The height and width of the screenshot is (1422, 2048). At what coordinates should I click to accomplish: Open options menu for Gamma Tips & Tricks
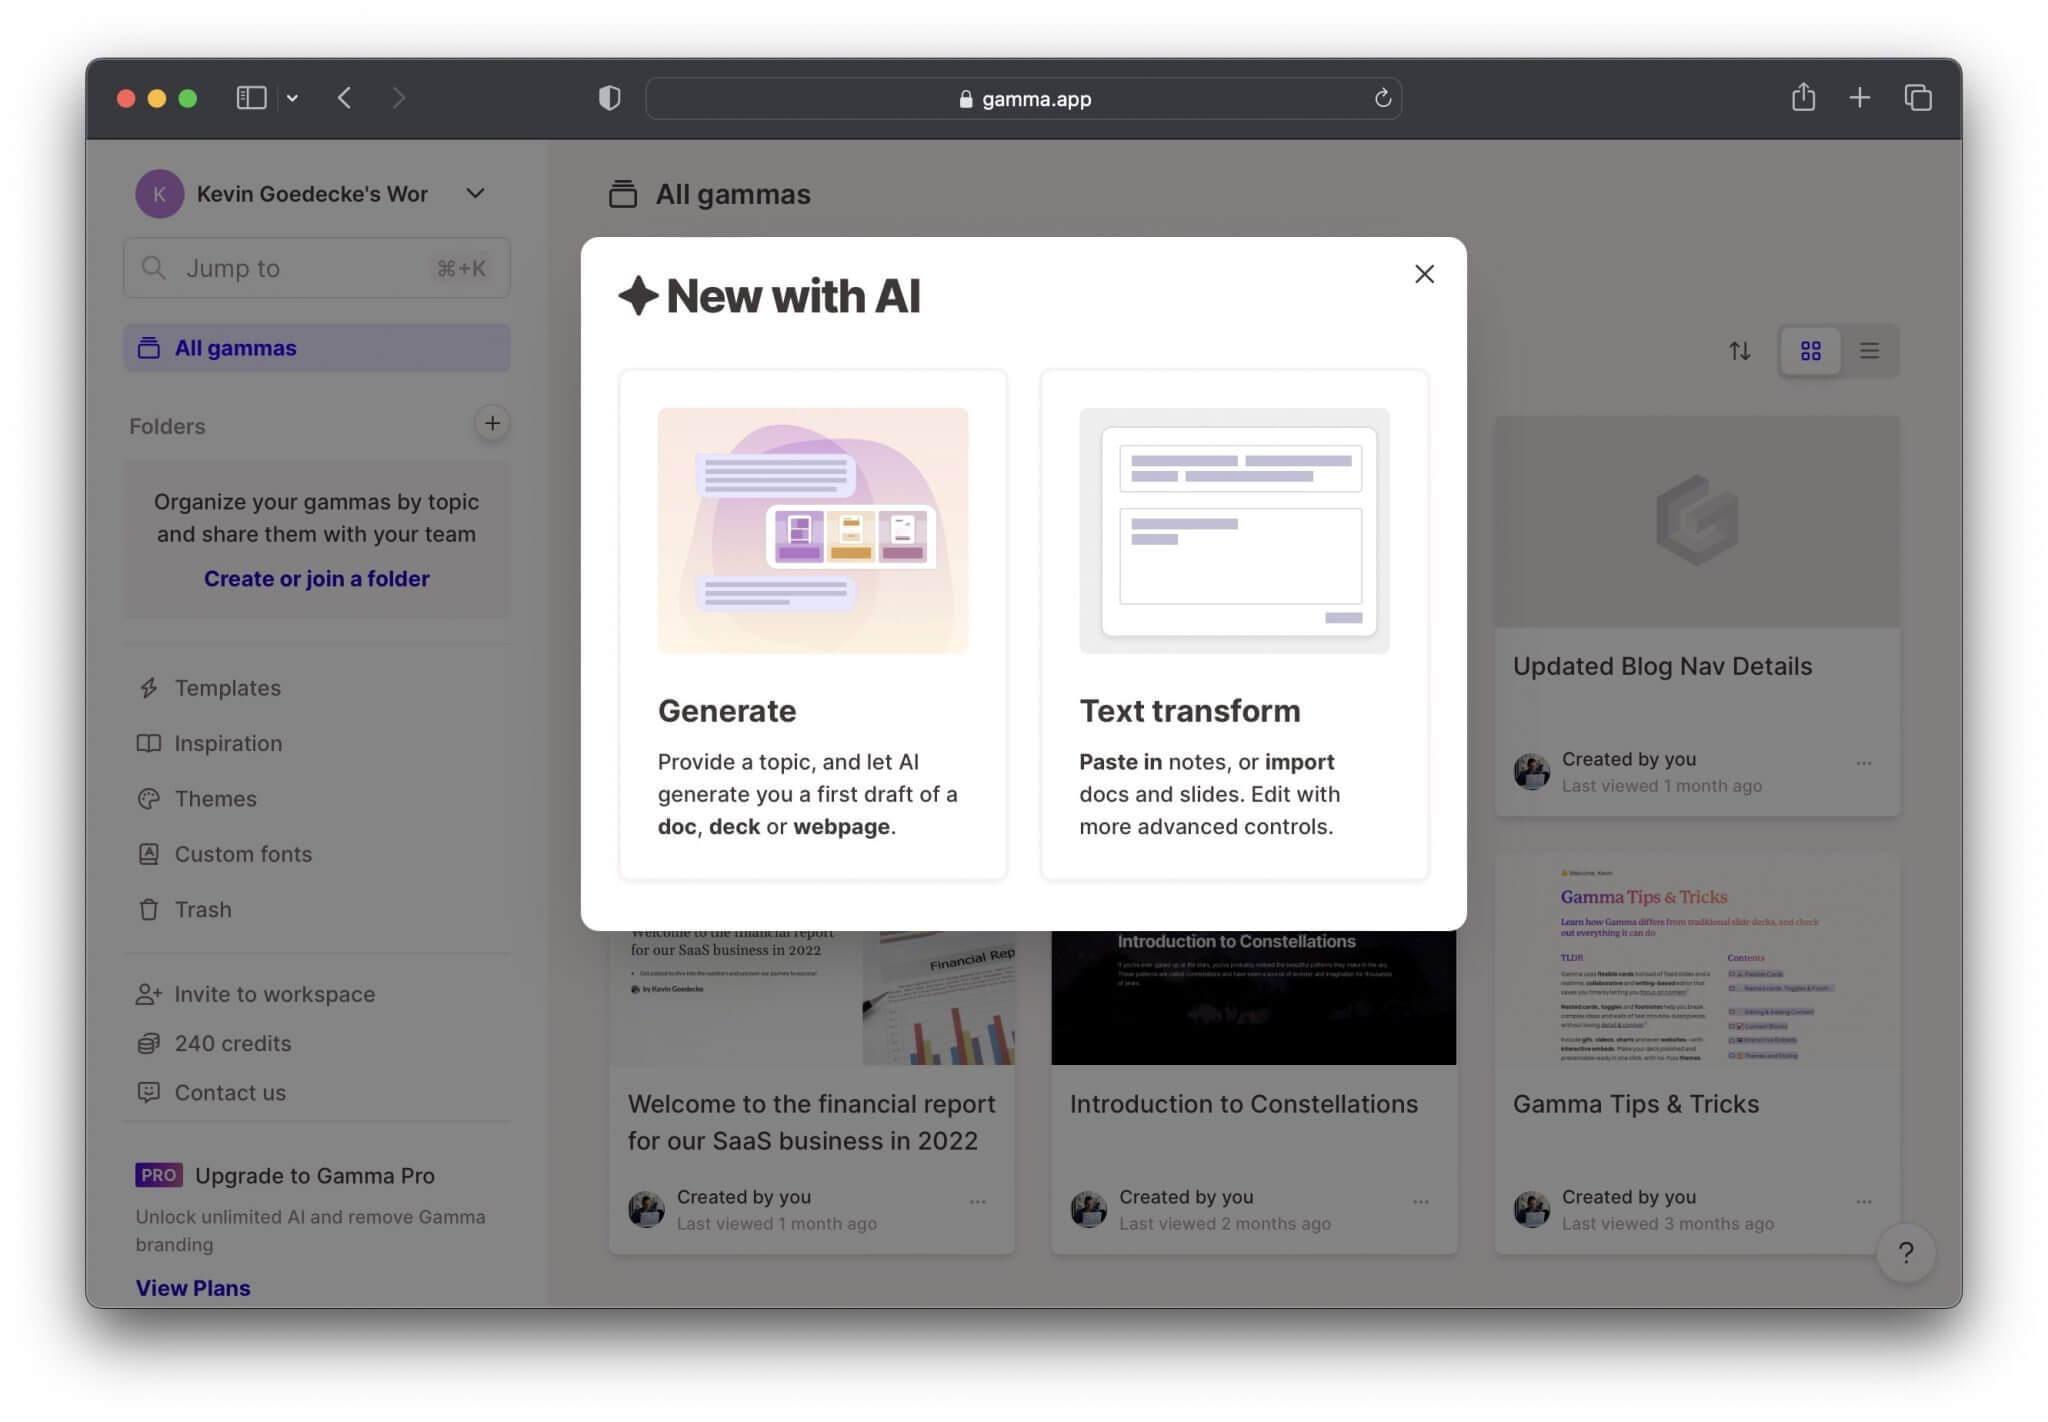pyautogui.click(x=1862, y=1201)
